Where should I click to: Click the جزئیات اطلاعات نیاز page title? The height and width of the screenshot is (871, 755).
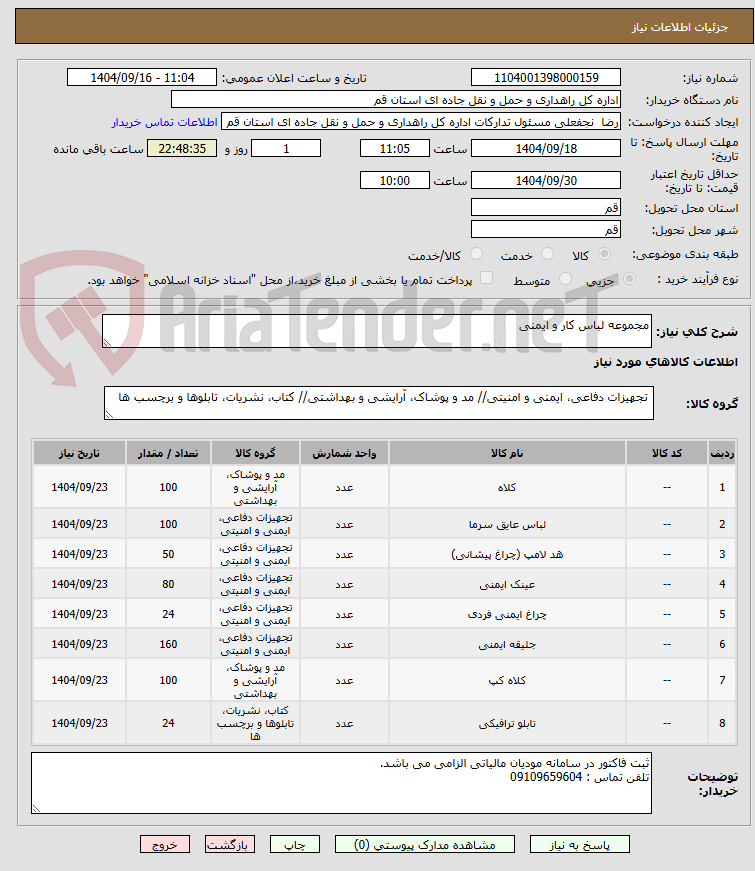(679, 27)
